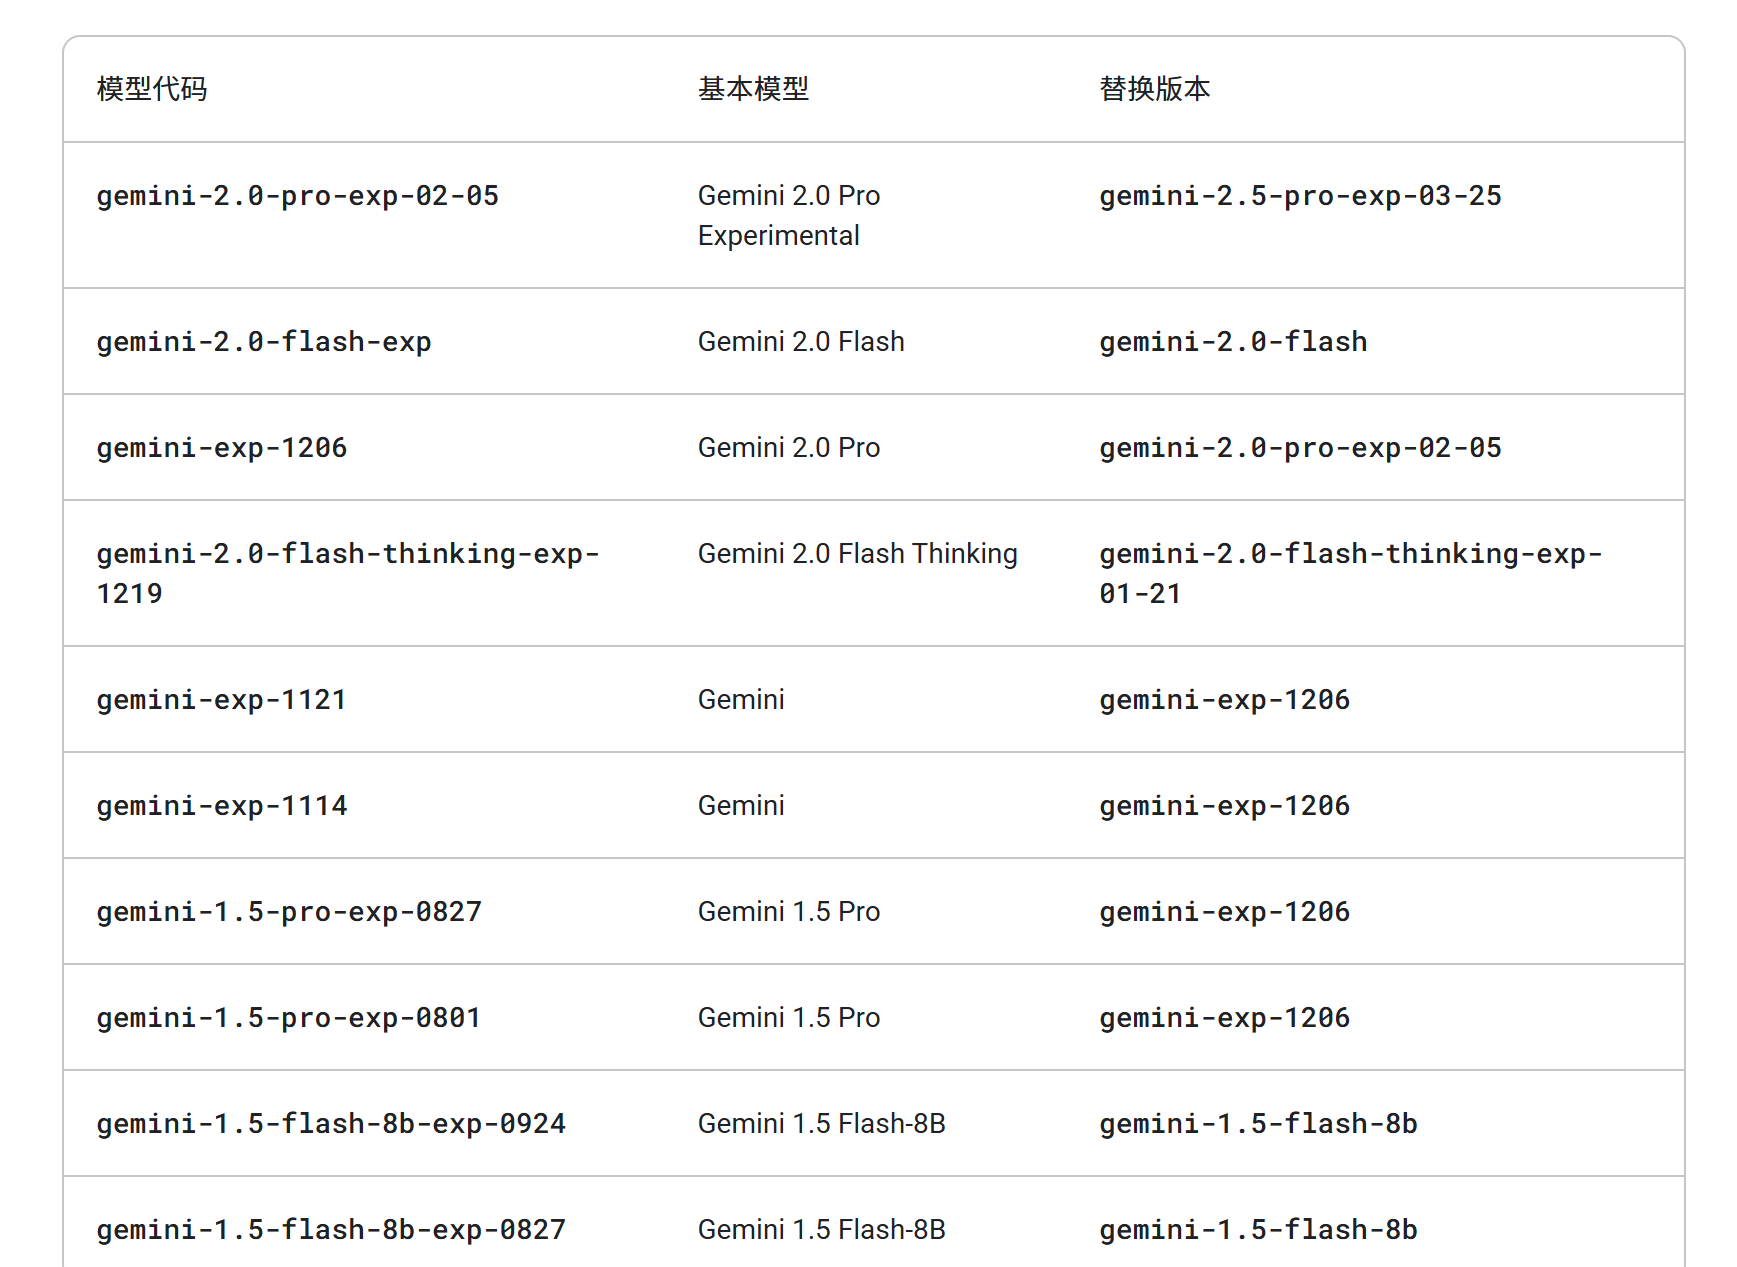The width and height of the screenshot is (1737, 1267).
Task: Click the '基本模型' column header
Action: (753, 89)
